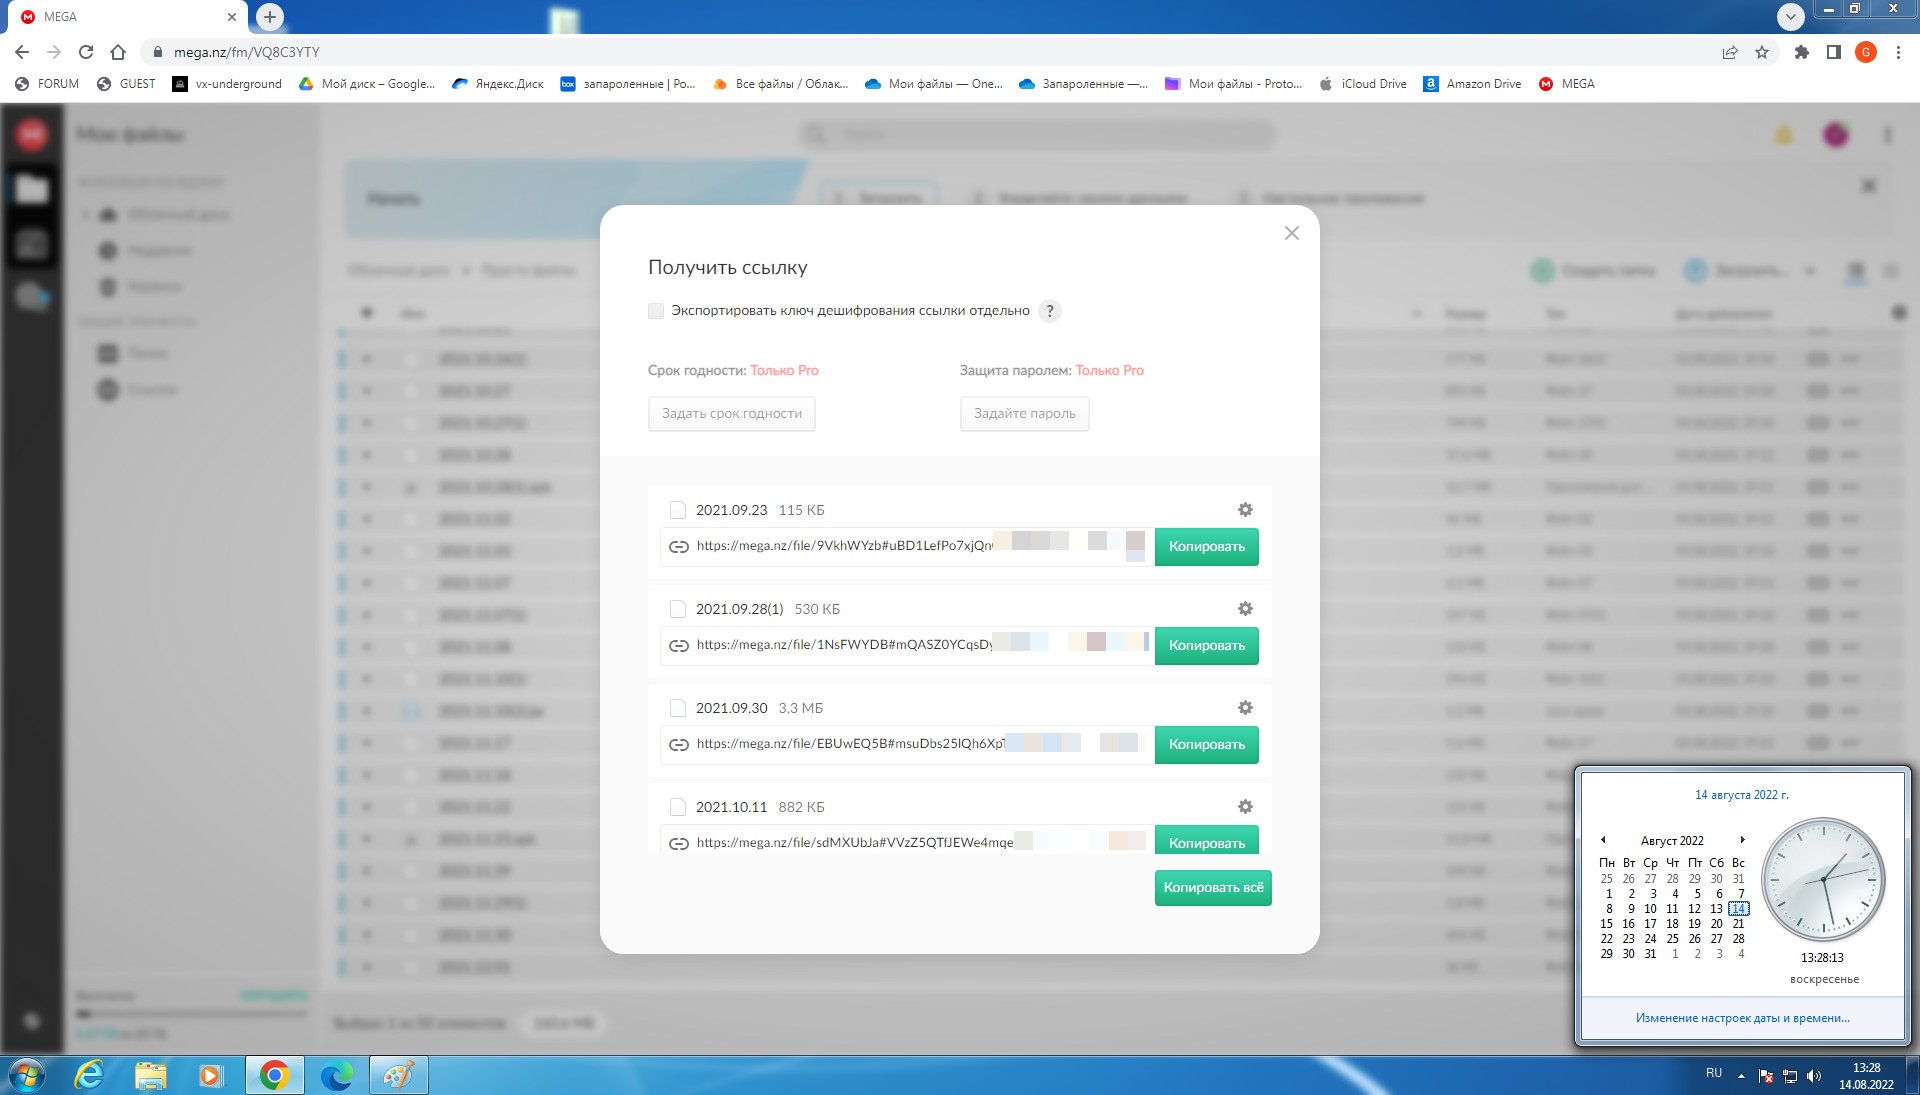This screenshot has height=1095, width=1920.
Task: Bookmark page with the star icon
Action: [x=1762, y=52]
